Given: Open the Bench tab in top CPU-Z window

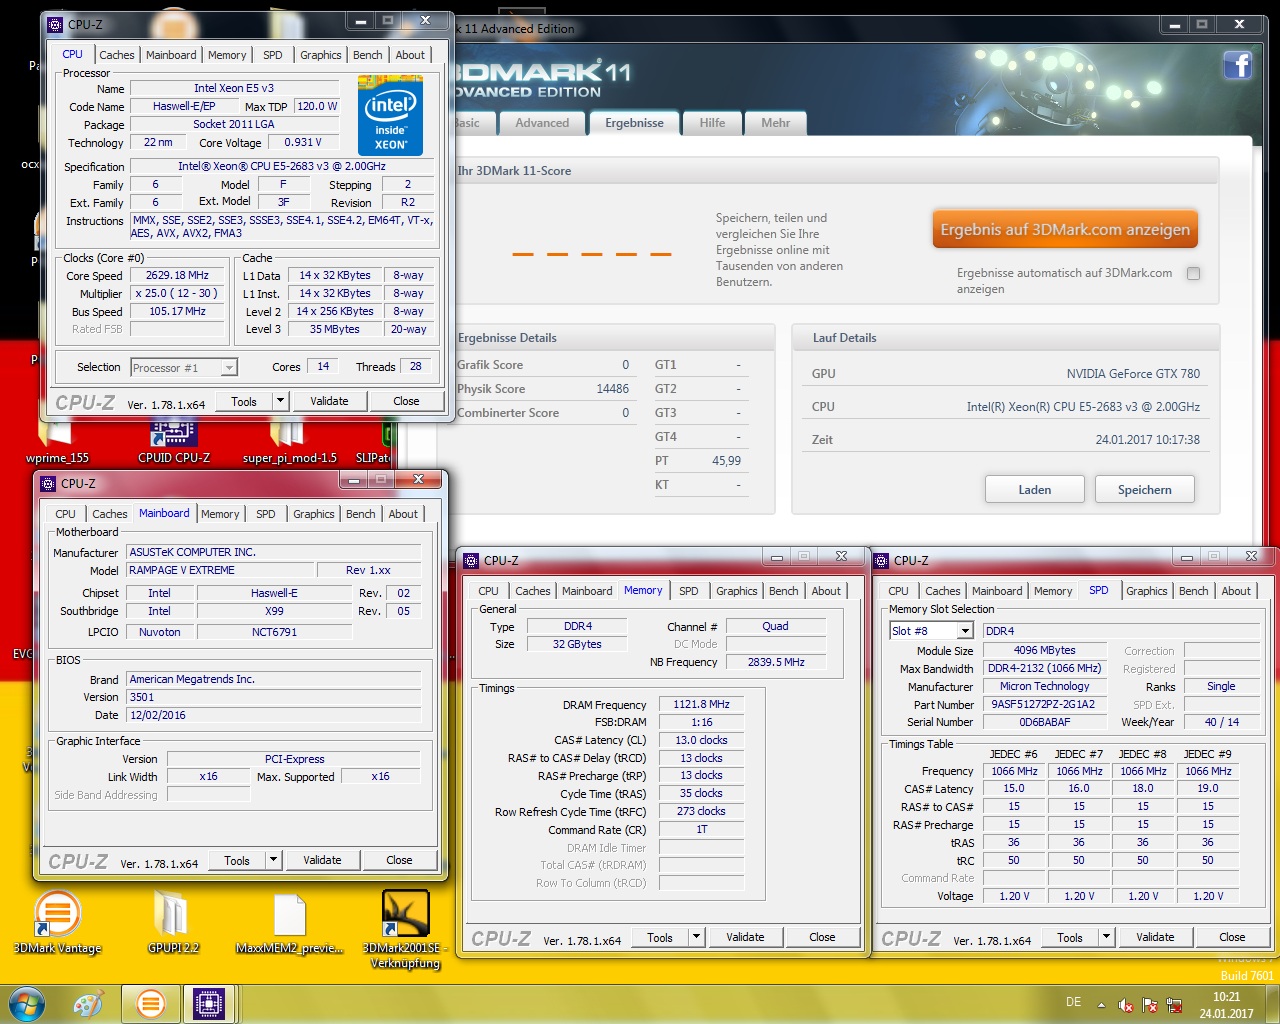Looking at the screenshot, I should pos(368,55).
